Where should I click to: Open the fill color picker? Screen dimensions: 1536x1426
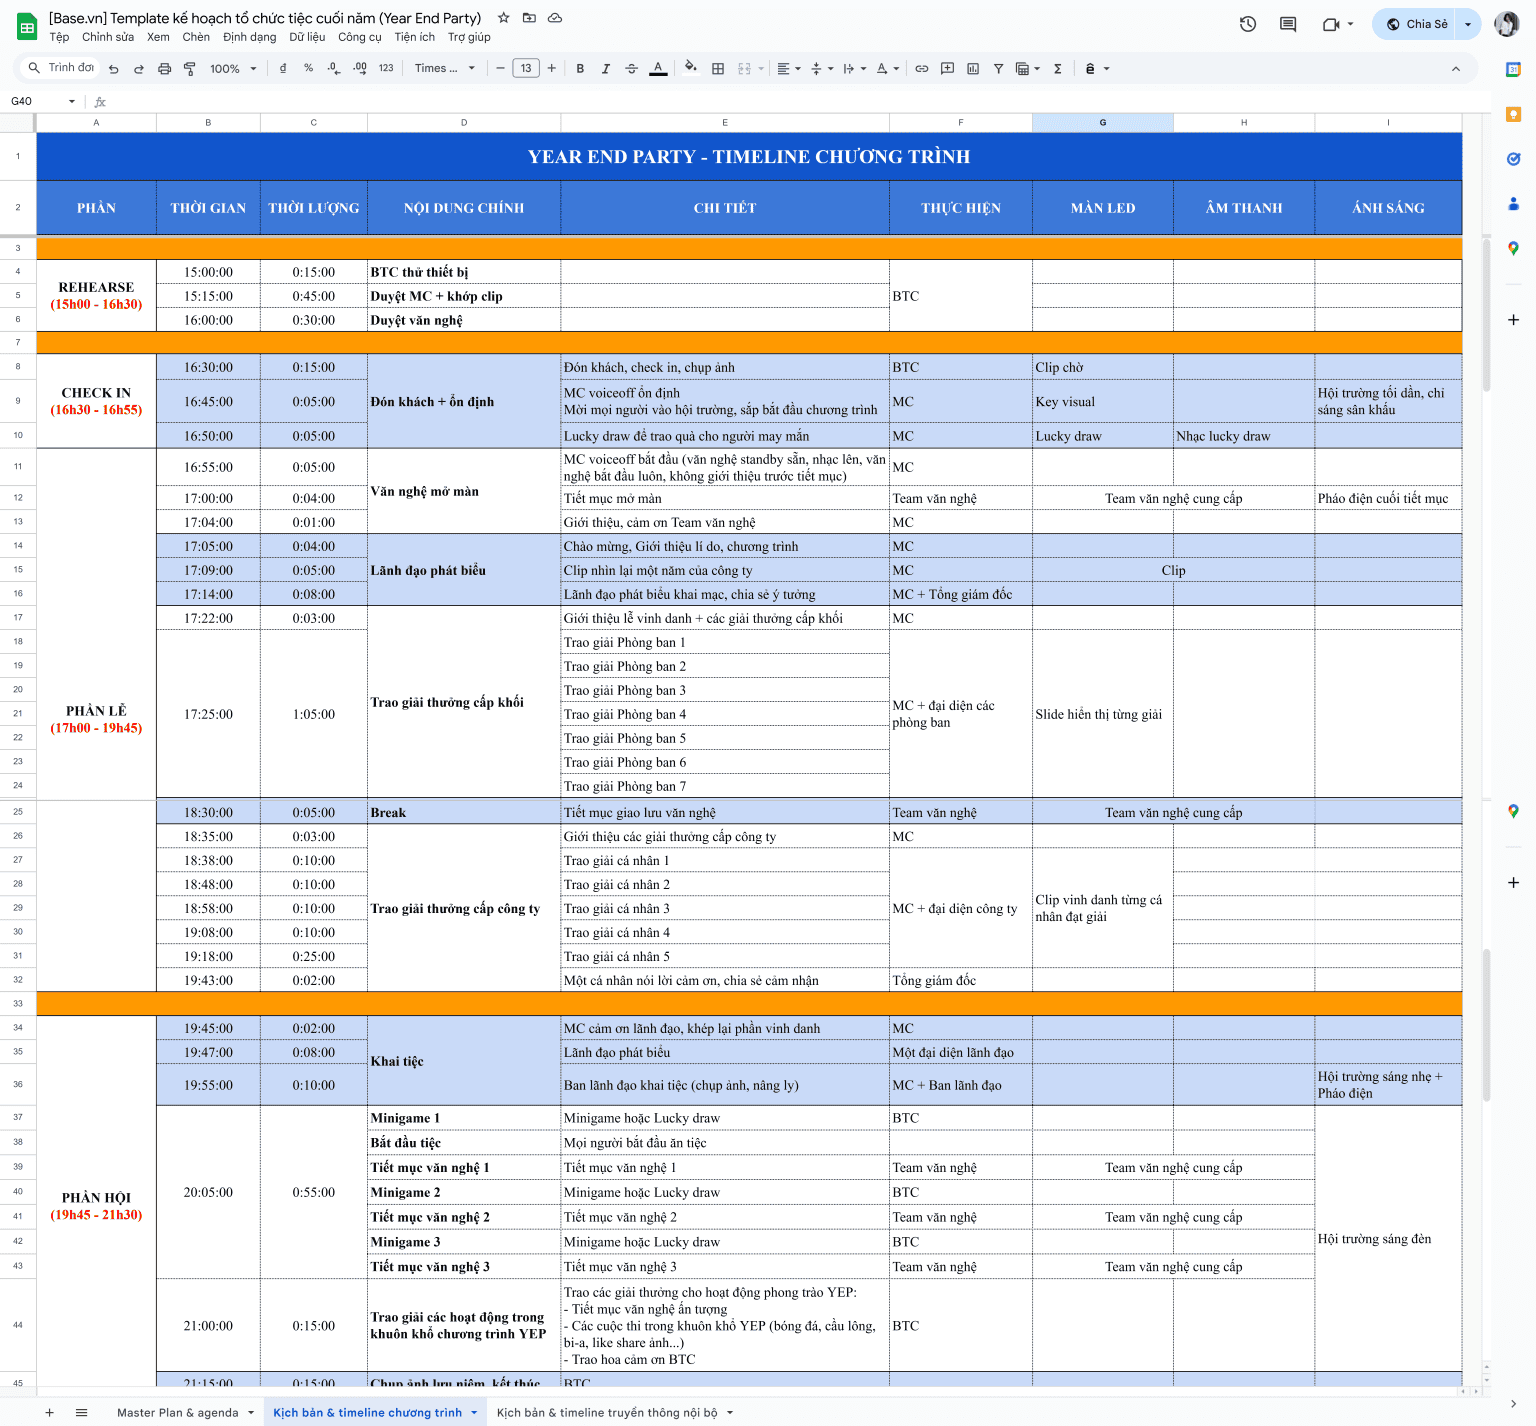[690, 69]
